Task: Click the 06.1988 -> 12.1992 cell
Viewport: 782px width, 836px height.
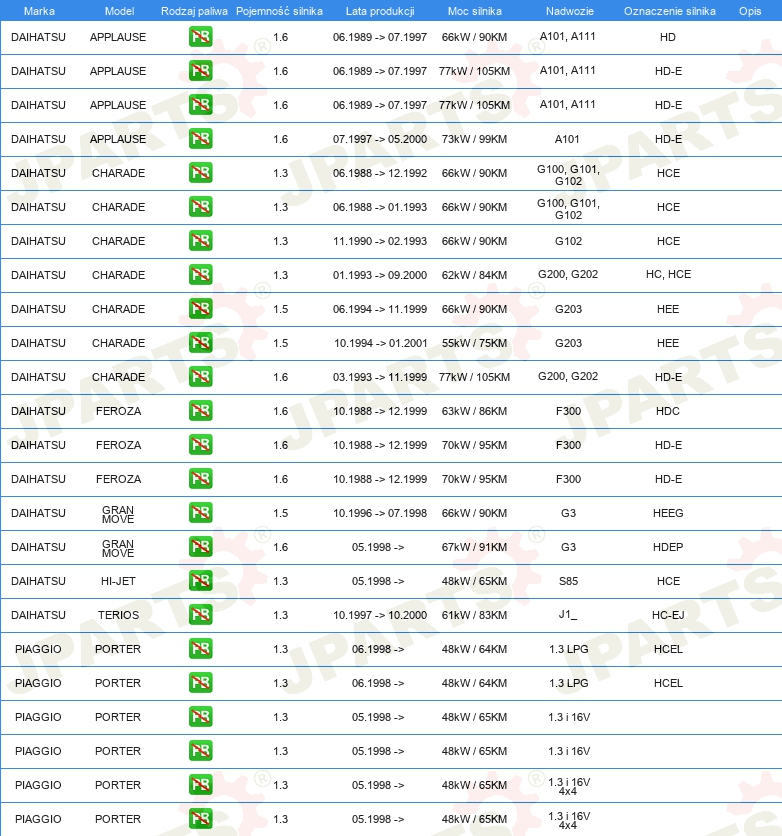Action: [380, 173]
